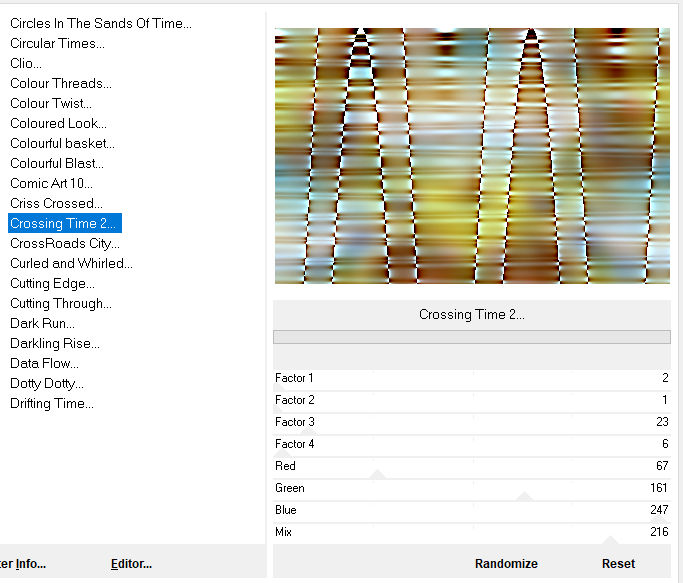The height and width of the screenshot is (583, 683).
Task: Pick Data Flow in the filter list
Action: [x=44, y=363]
